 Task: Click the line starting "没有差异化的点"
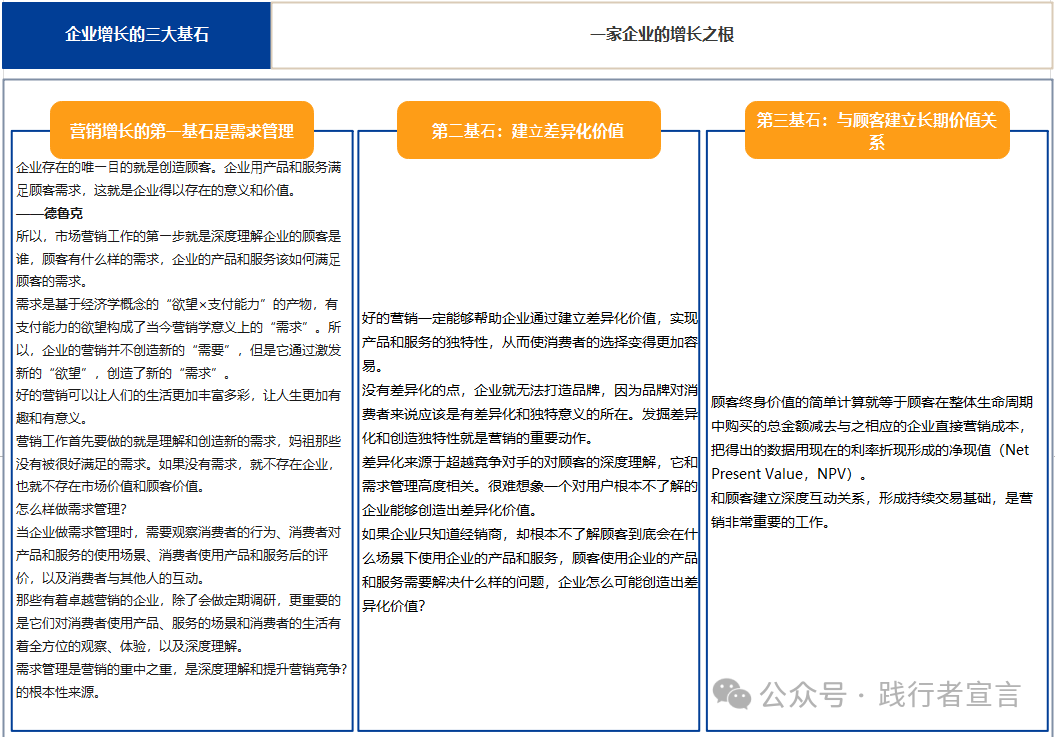(x=529, y=391)
